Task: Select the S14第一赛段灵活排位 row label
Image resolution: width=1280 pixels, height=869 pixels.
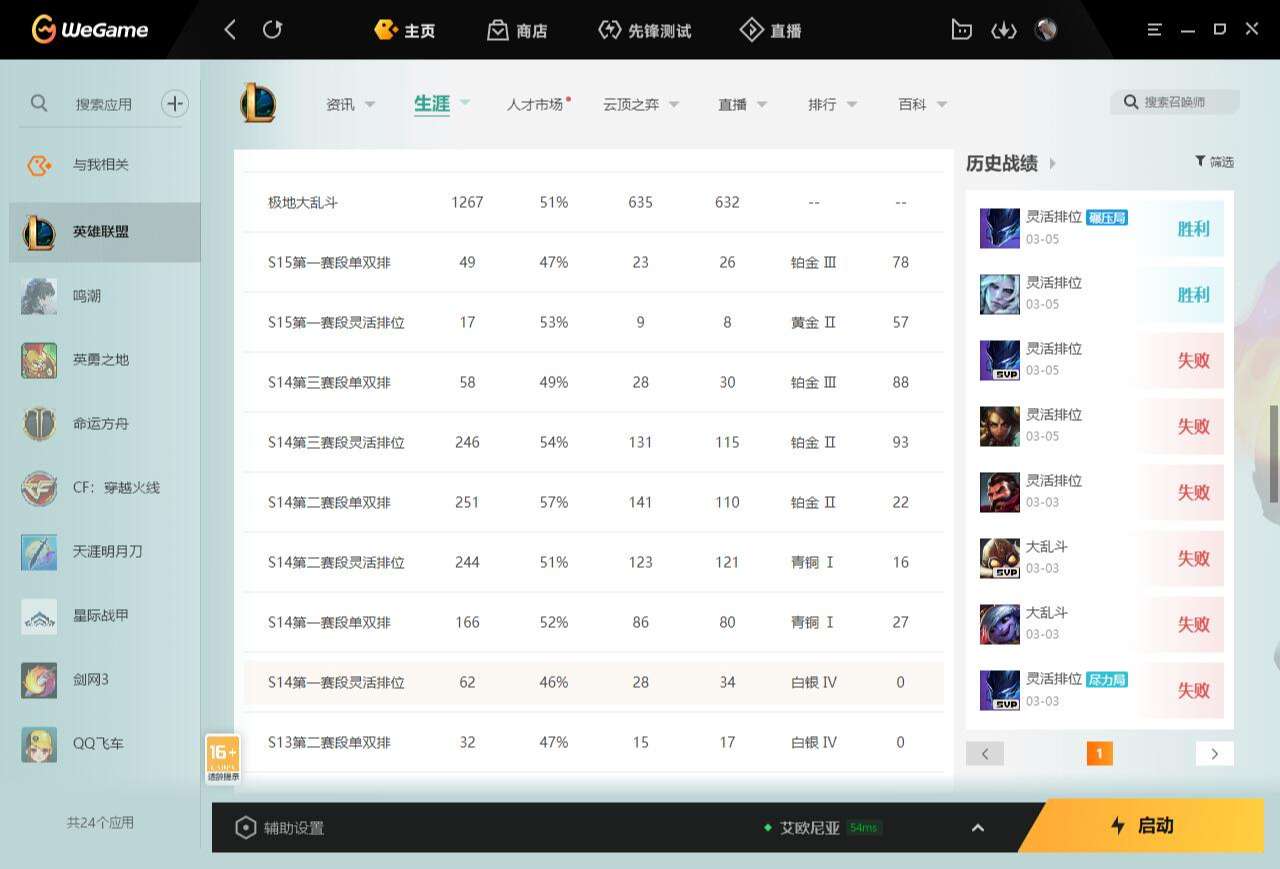Action: 336,682
